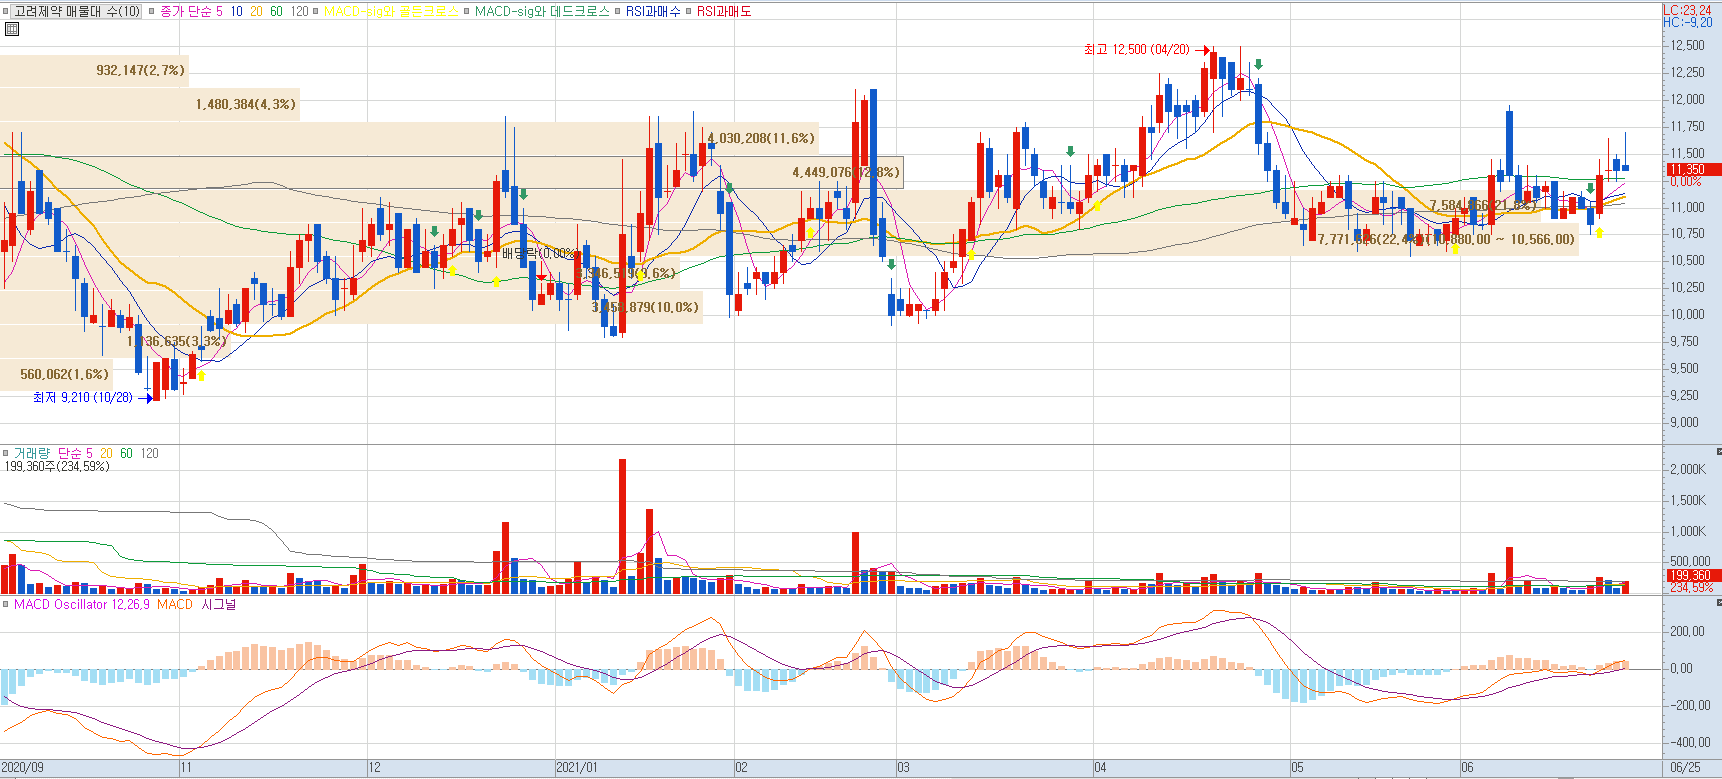
Task: Click the 12,500 price axis label
Action: click(1687, 46)
